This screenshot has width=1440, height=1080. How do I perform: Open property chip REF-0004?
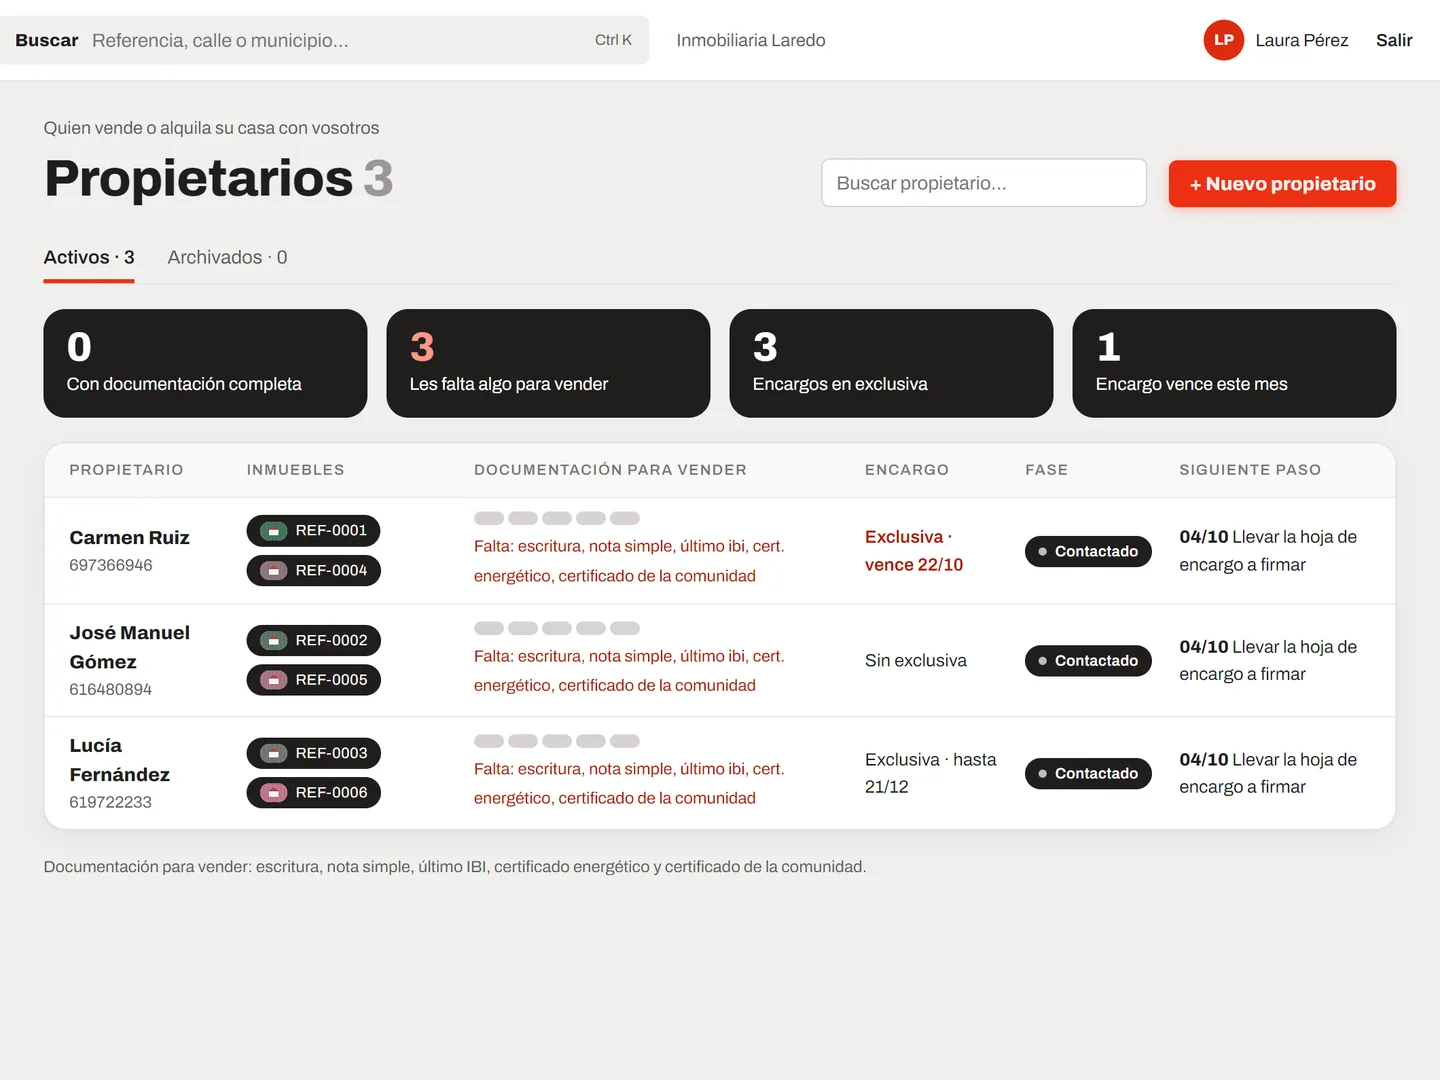click(313, 570)
